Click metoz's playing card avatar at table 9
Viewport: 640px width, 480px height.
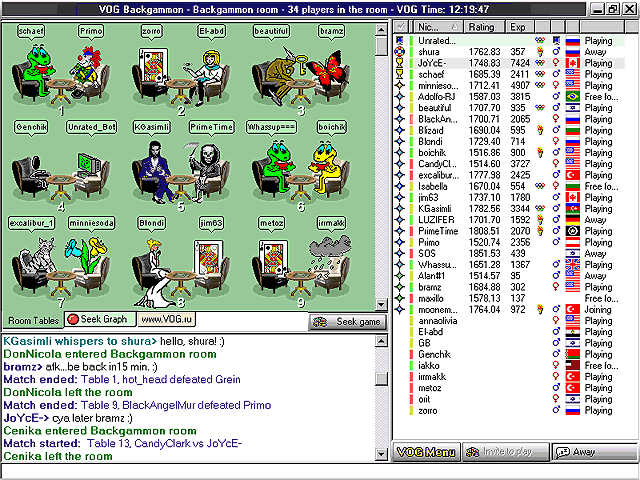273,257
